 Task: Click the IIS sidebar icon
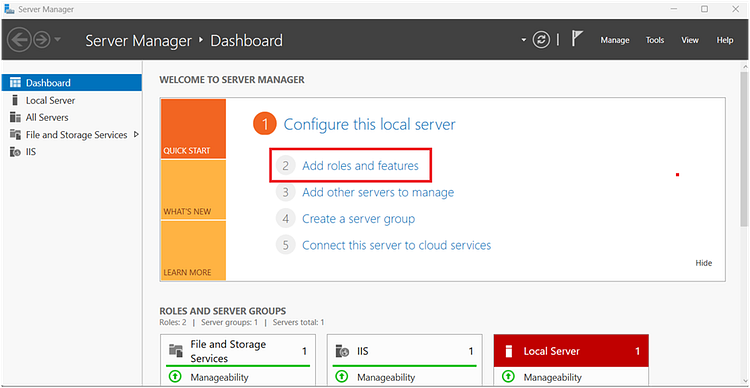click(15, 152)
